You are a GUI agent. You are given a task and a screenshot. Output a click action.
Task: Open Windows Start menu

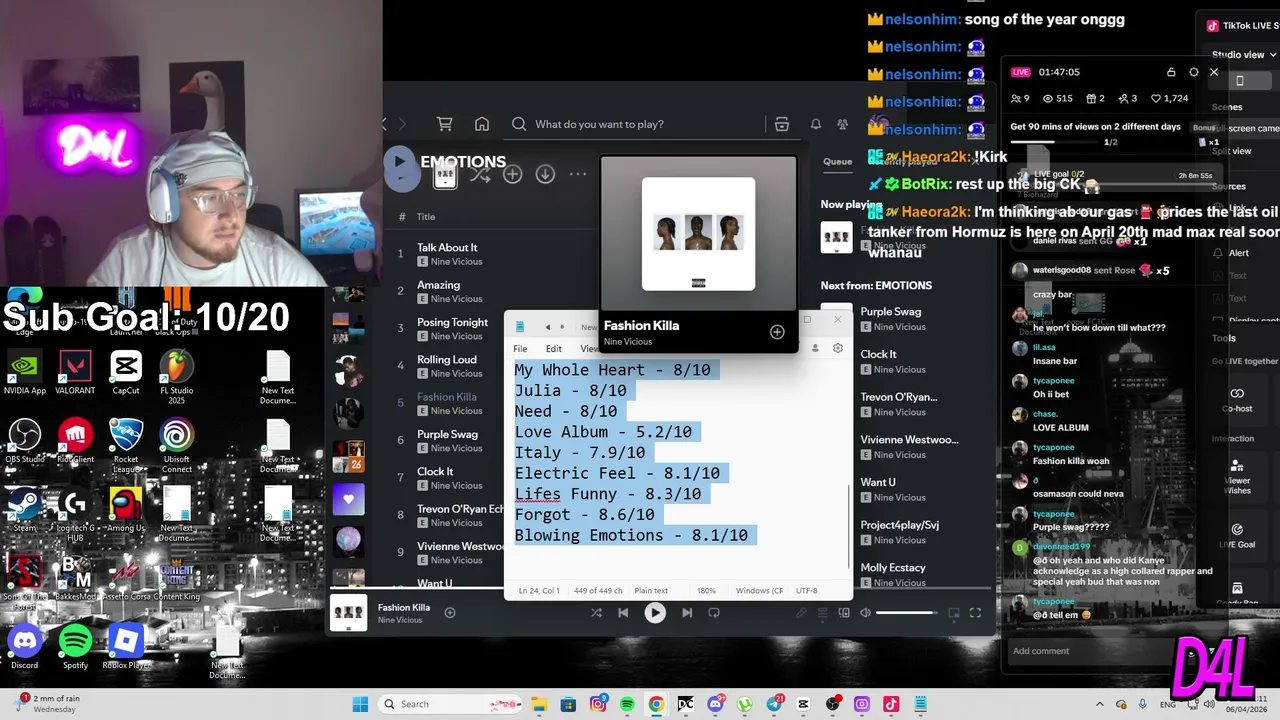(x=360, y=704)
